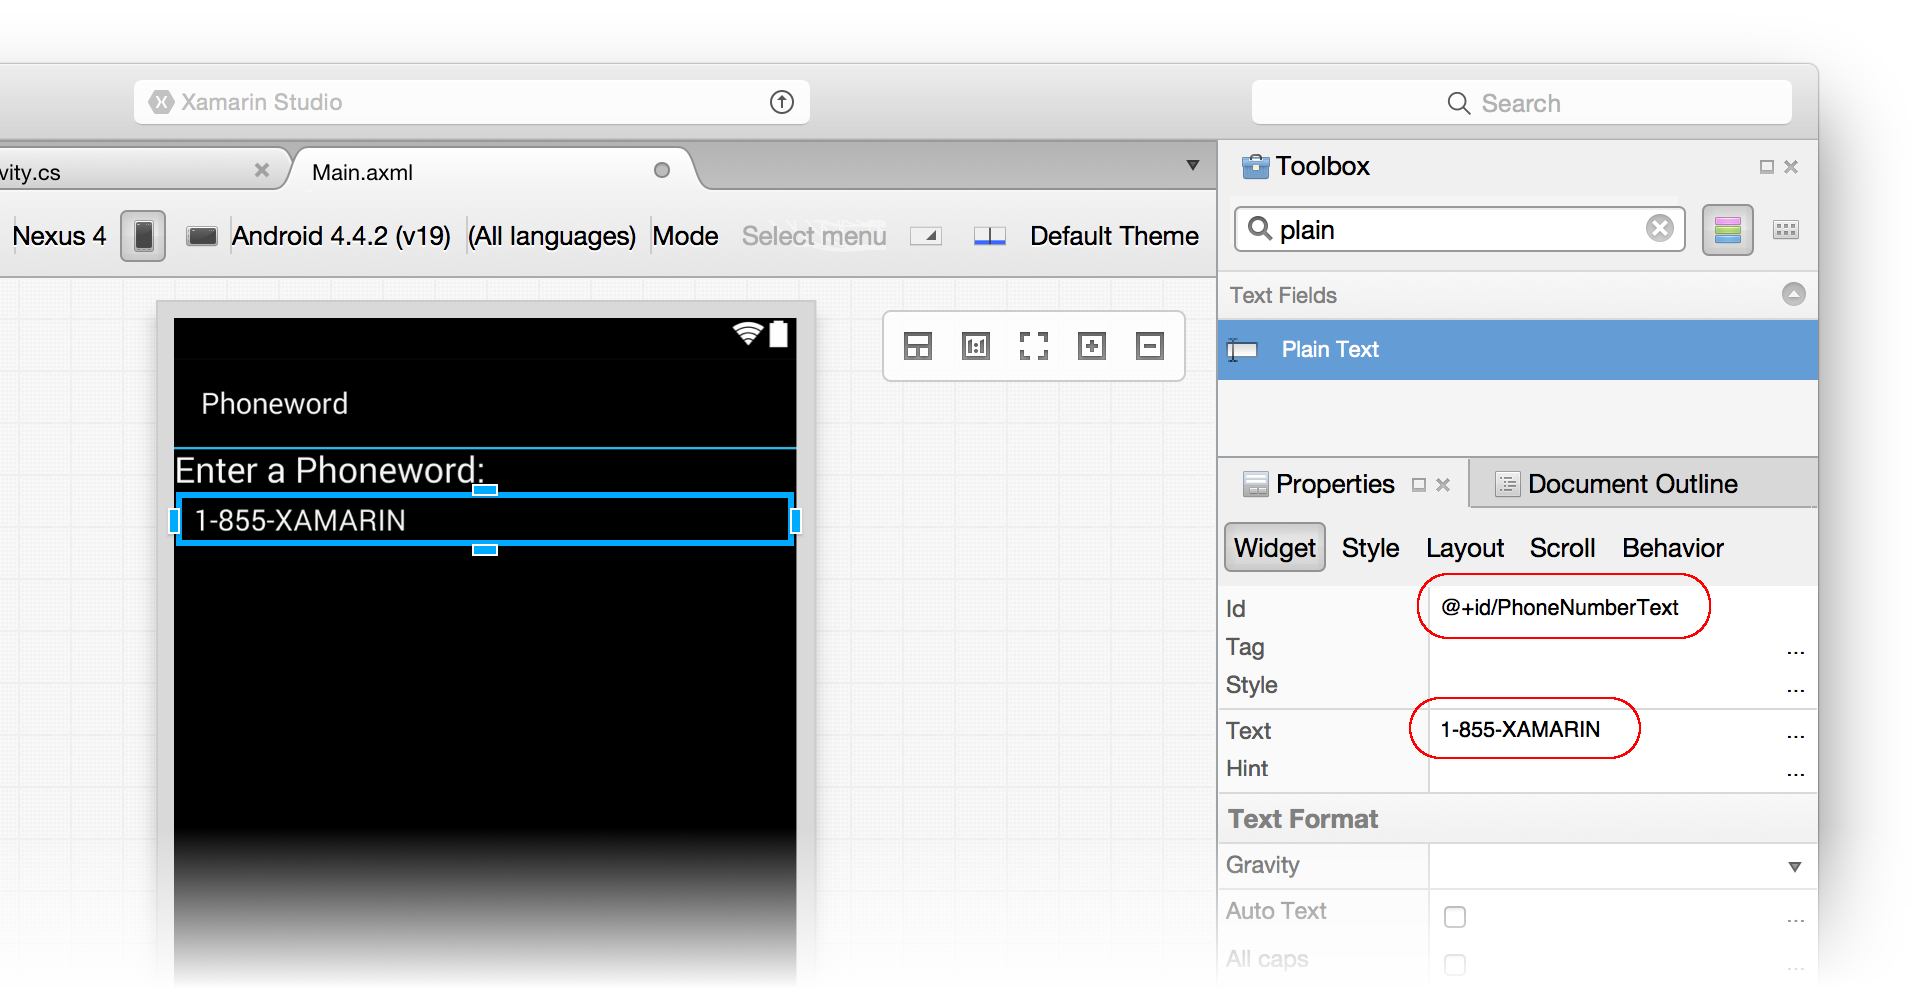Click the zoom out minus icon
Image resolution: width=1930 pixels, height=988 pixels.
tap(1149, 346)
